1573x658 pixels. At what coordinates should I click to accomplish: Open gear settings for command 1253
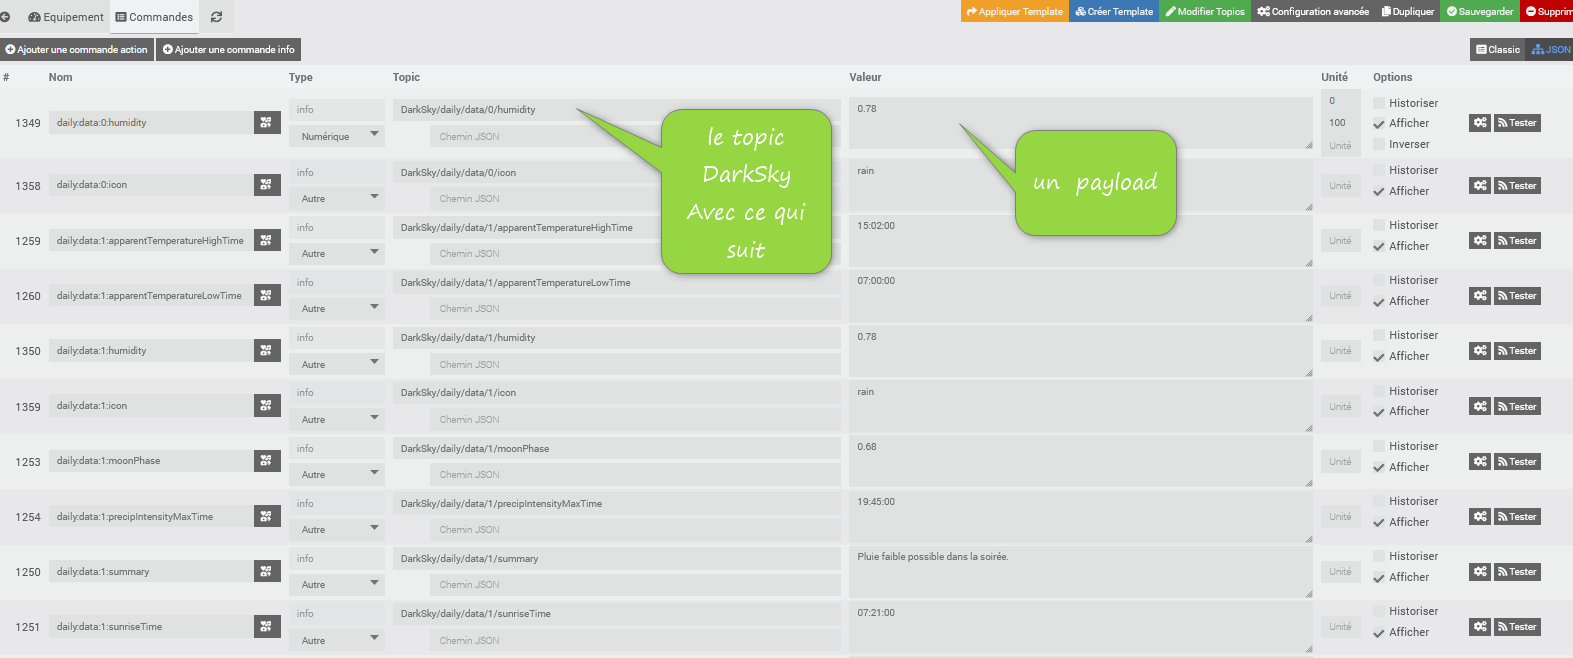1480,462
